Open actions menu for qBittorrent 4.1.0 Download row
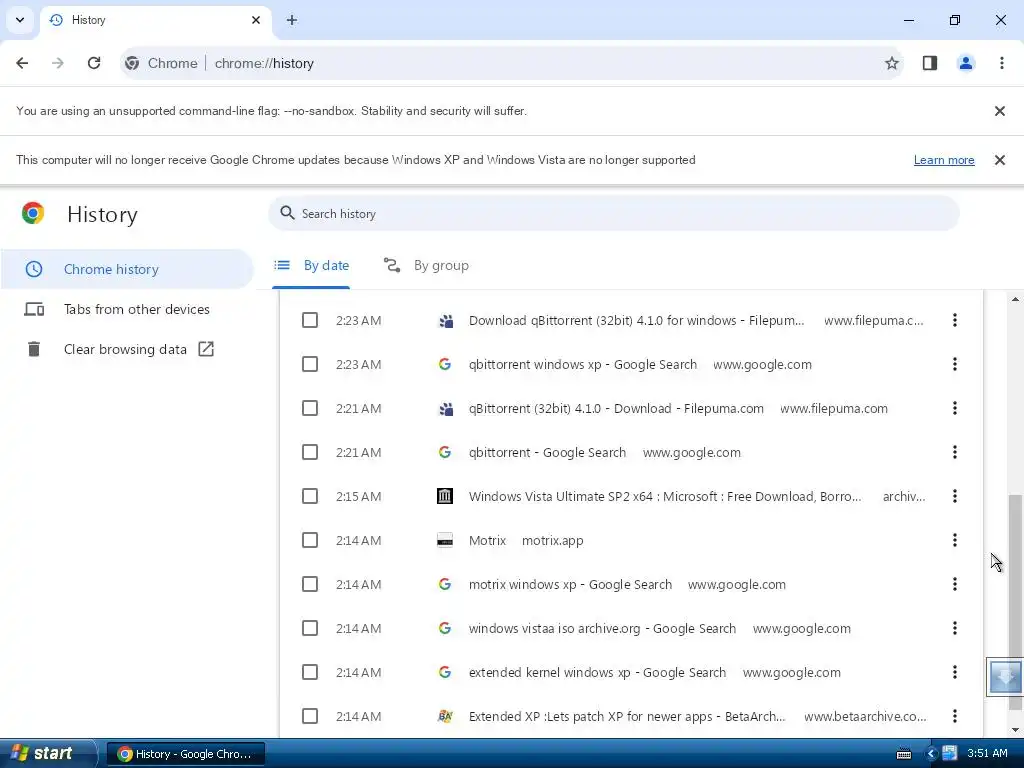1024x768 pixels. click(x=955, y=408)
